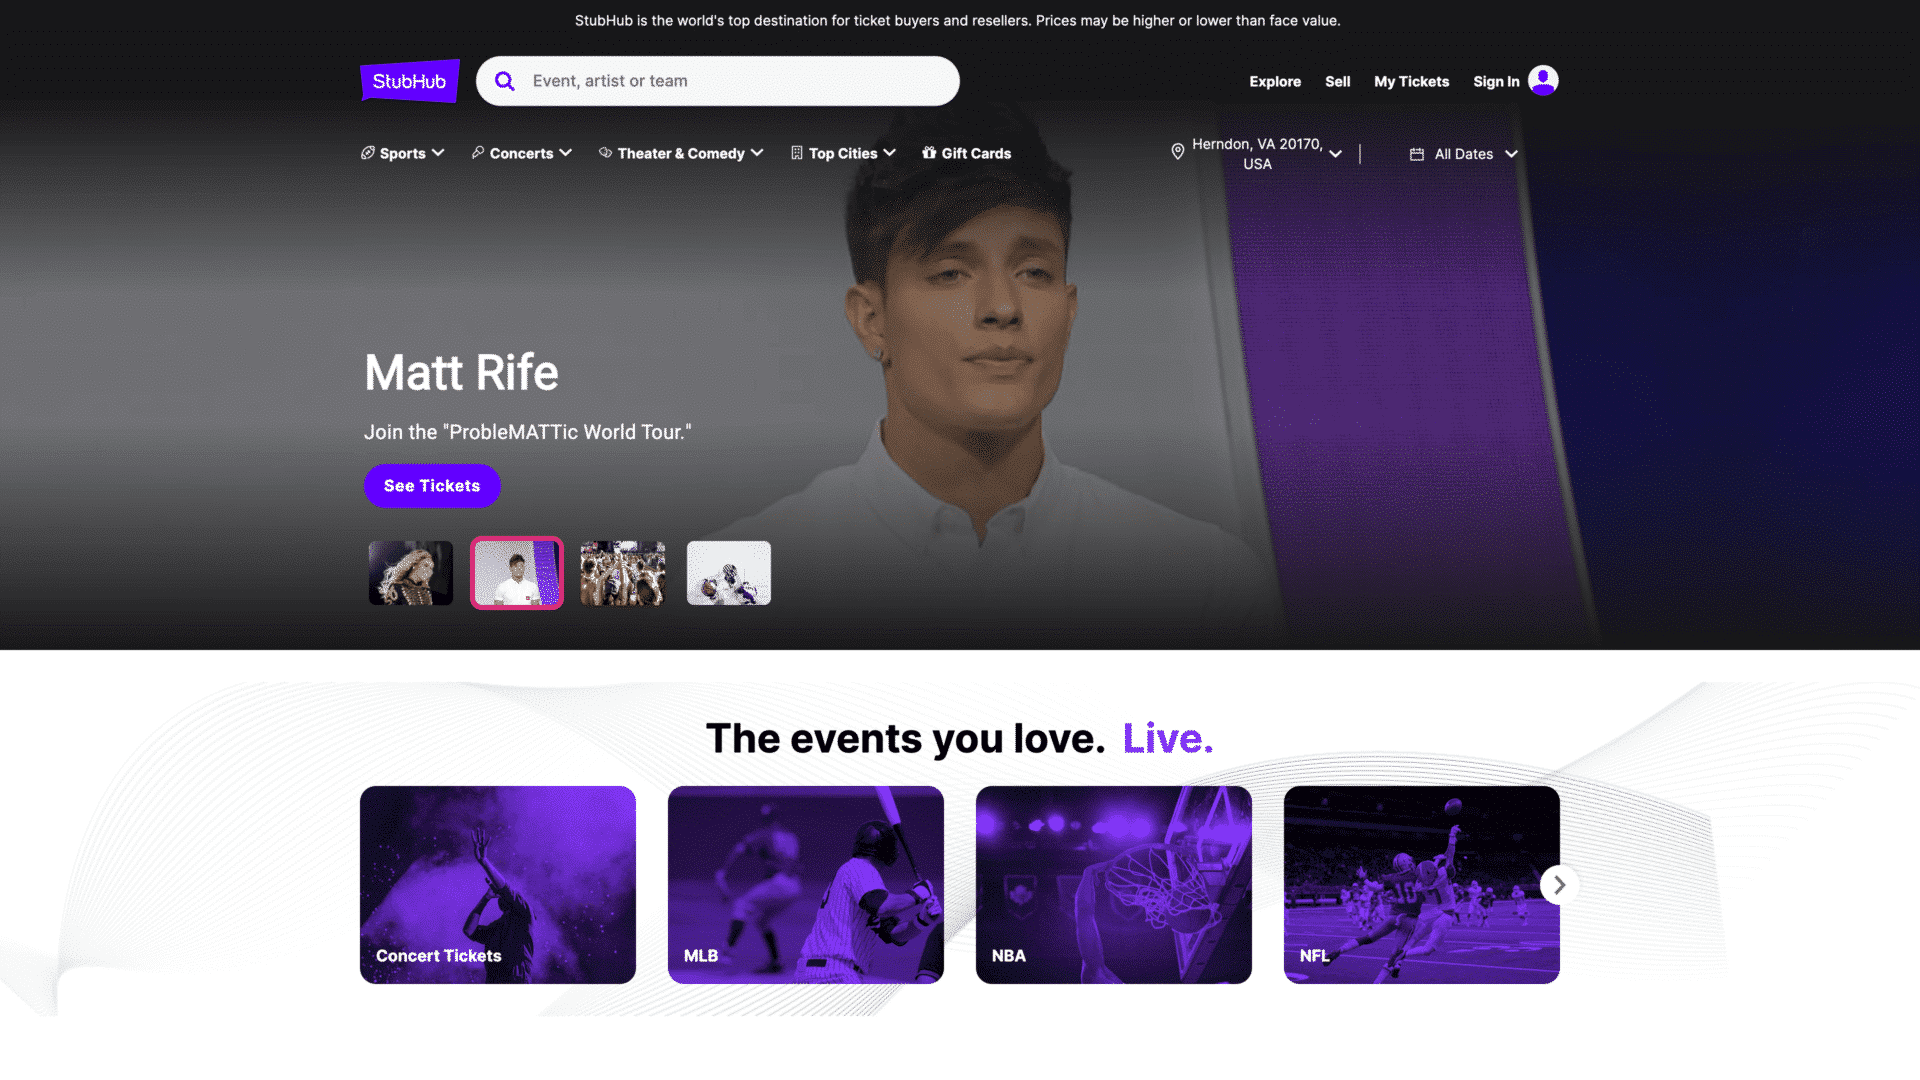1920x1080 pixels.
Task: Expand the Sports menu
Action: [403, 153]
